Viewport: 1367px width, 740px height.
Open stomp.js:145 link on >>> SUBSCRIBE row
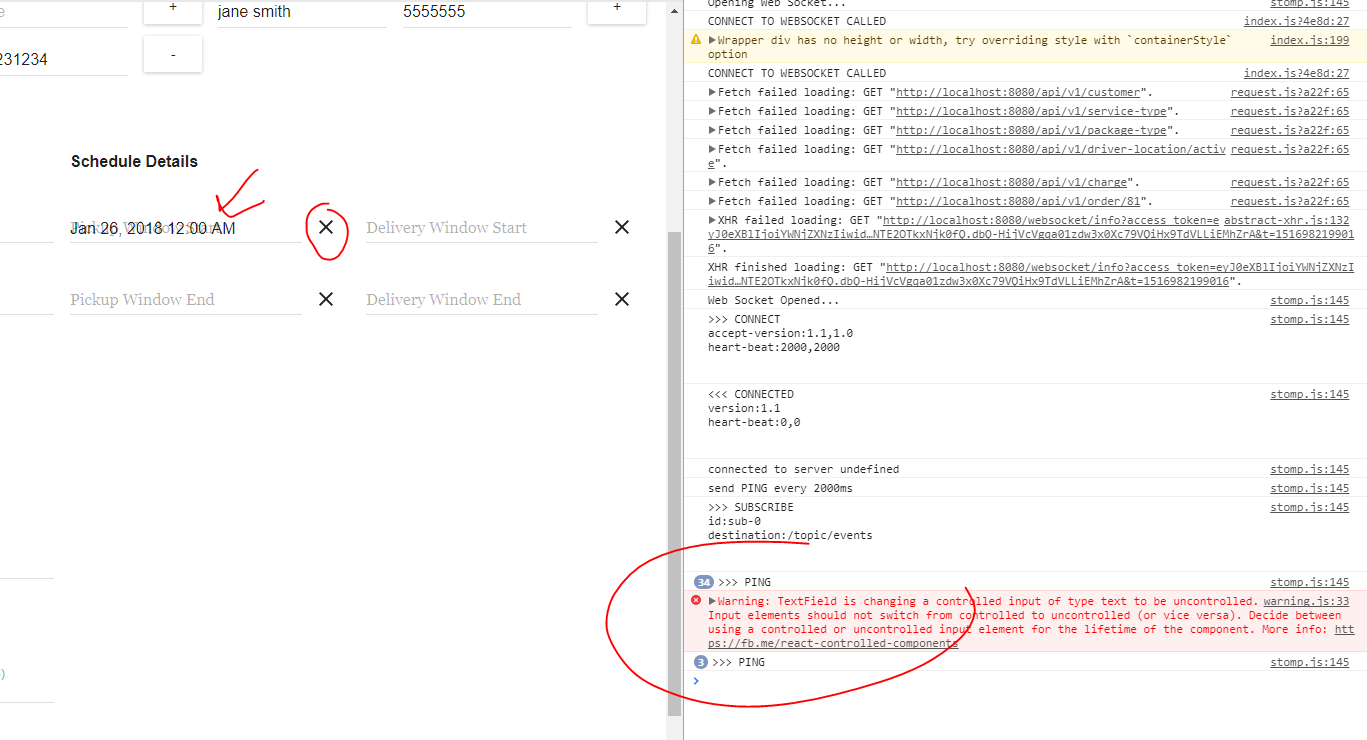pos(1310,507)
